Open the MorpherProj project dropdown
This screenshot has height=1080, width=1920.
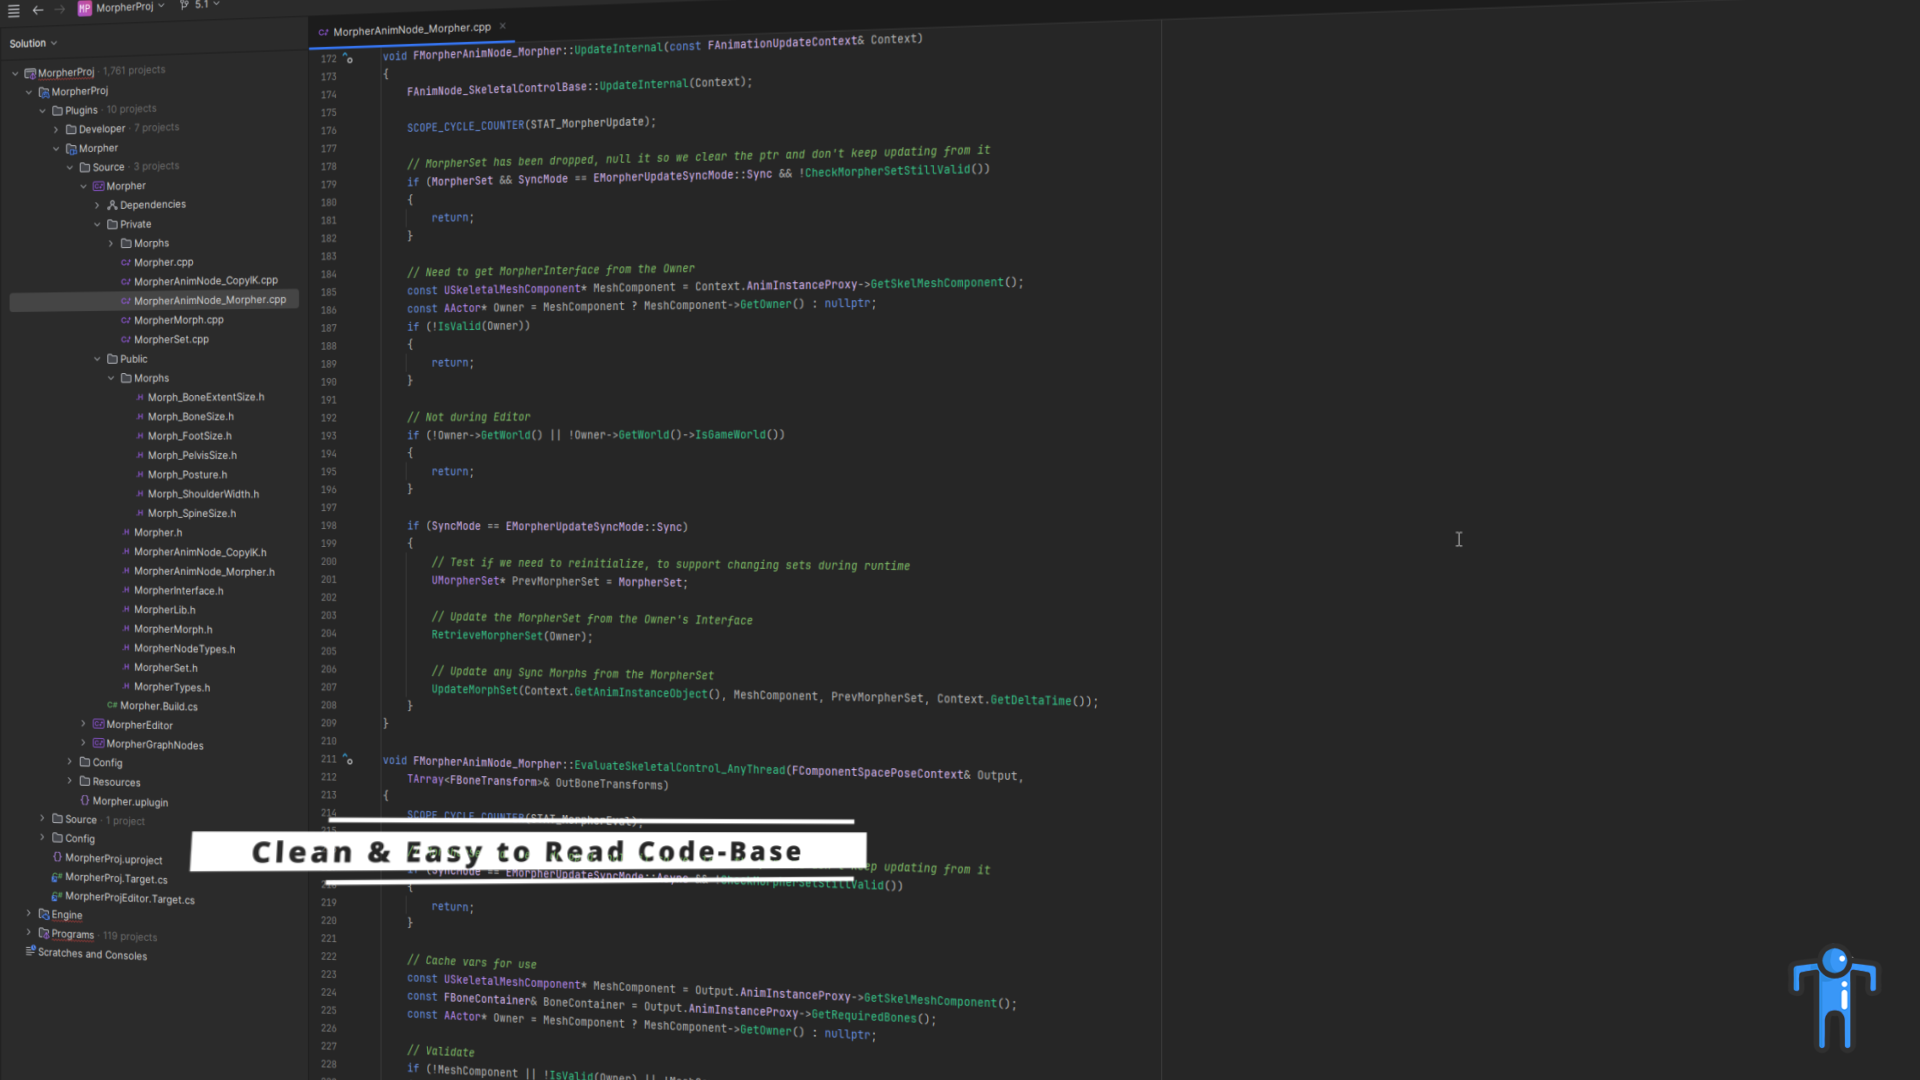[x=123, y=7]
